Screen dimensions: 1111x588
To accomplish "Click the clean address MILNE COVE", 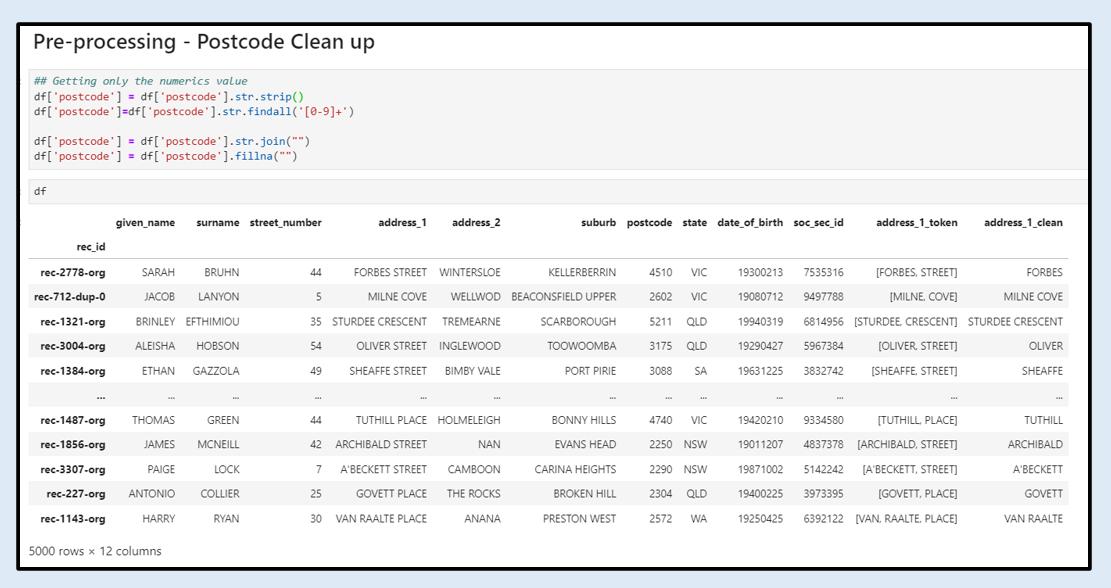I will [1033, 297].
